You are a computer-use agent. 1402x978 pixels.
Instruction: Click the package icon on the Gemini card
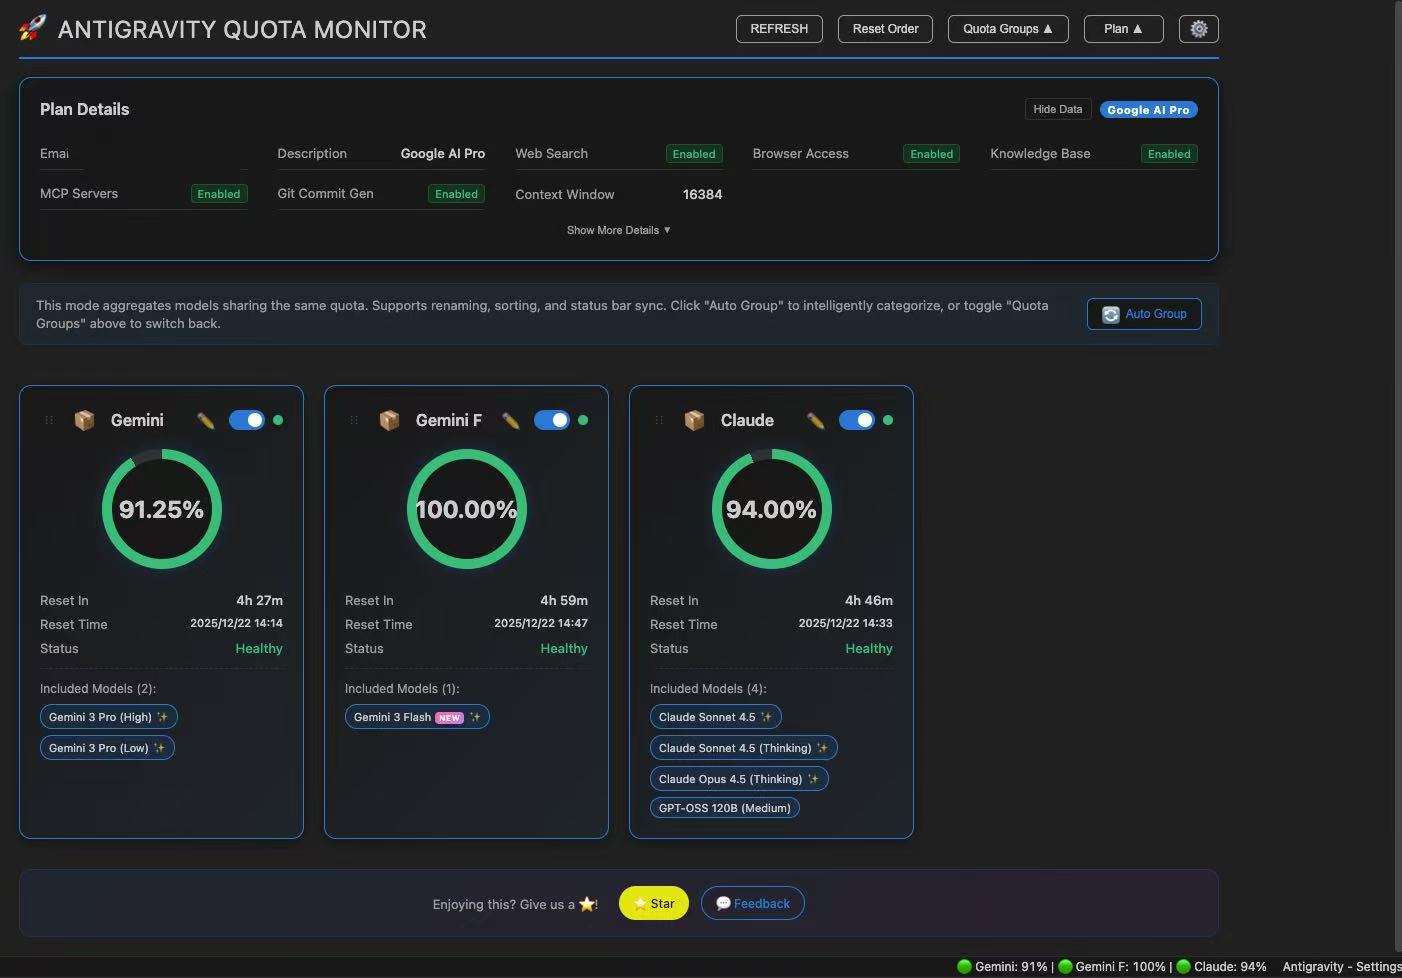tap(85, 420)
